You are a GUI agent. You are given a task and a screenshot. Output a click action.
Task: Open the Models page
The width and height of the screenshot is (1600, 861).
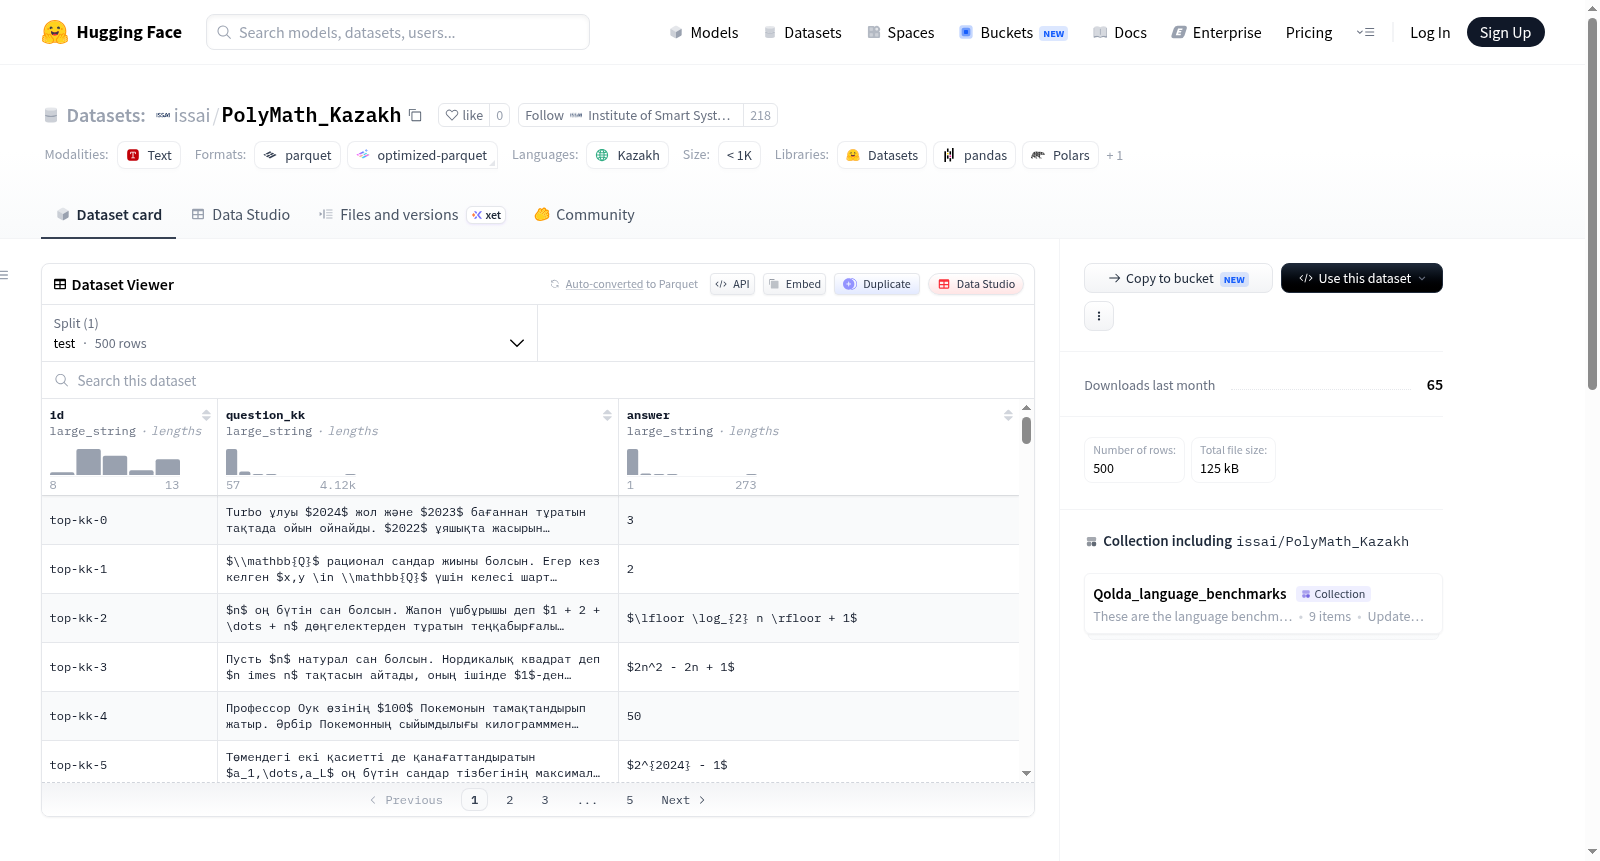point(704,32)
